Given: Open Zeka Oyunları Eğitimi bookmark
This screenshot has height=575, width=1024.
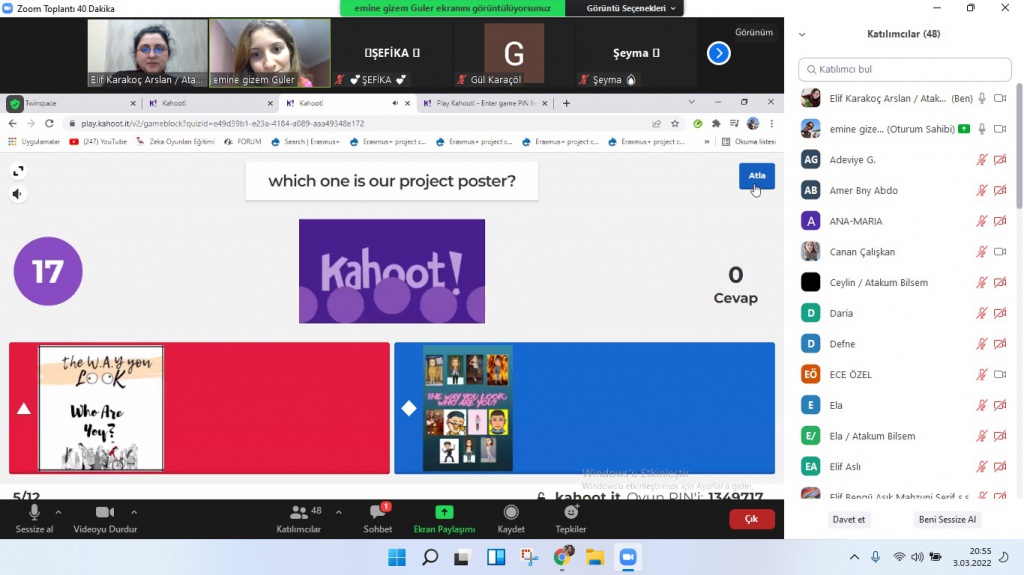Looking at the screenshot, I should pos(175,142).
